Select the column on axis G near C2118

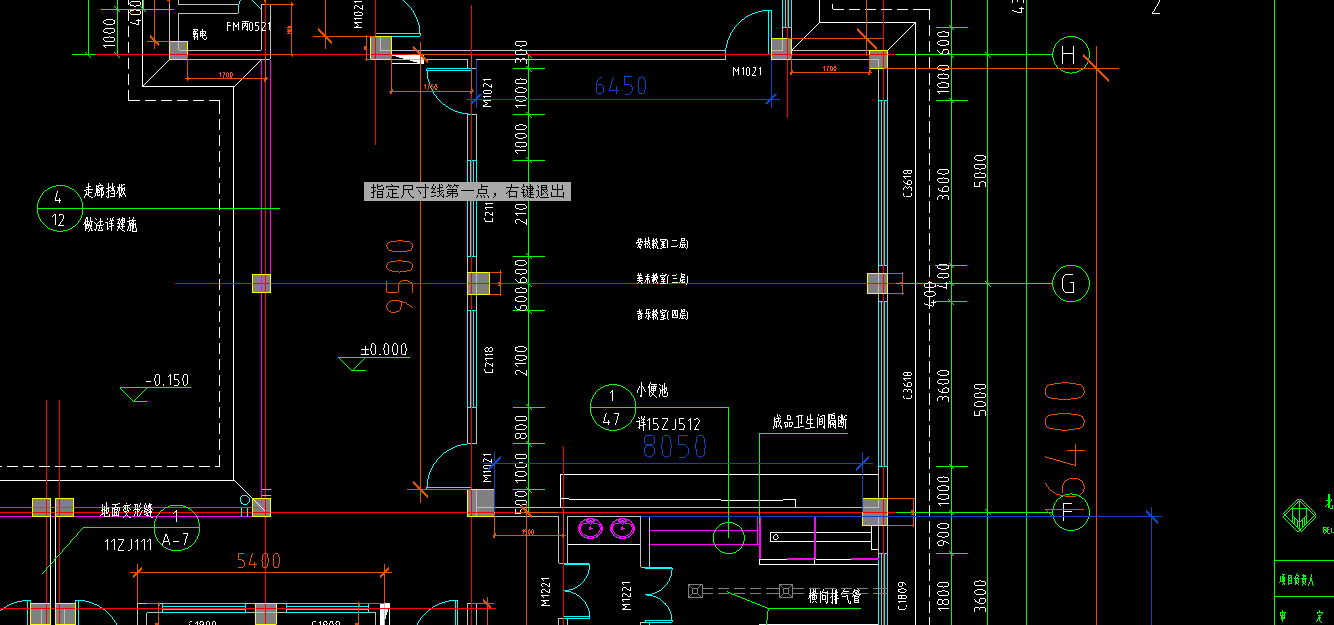click(479, 283)
